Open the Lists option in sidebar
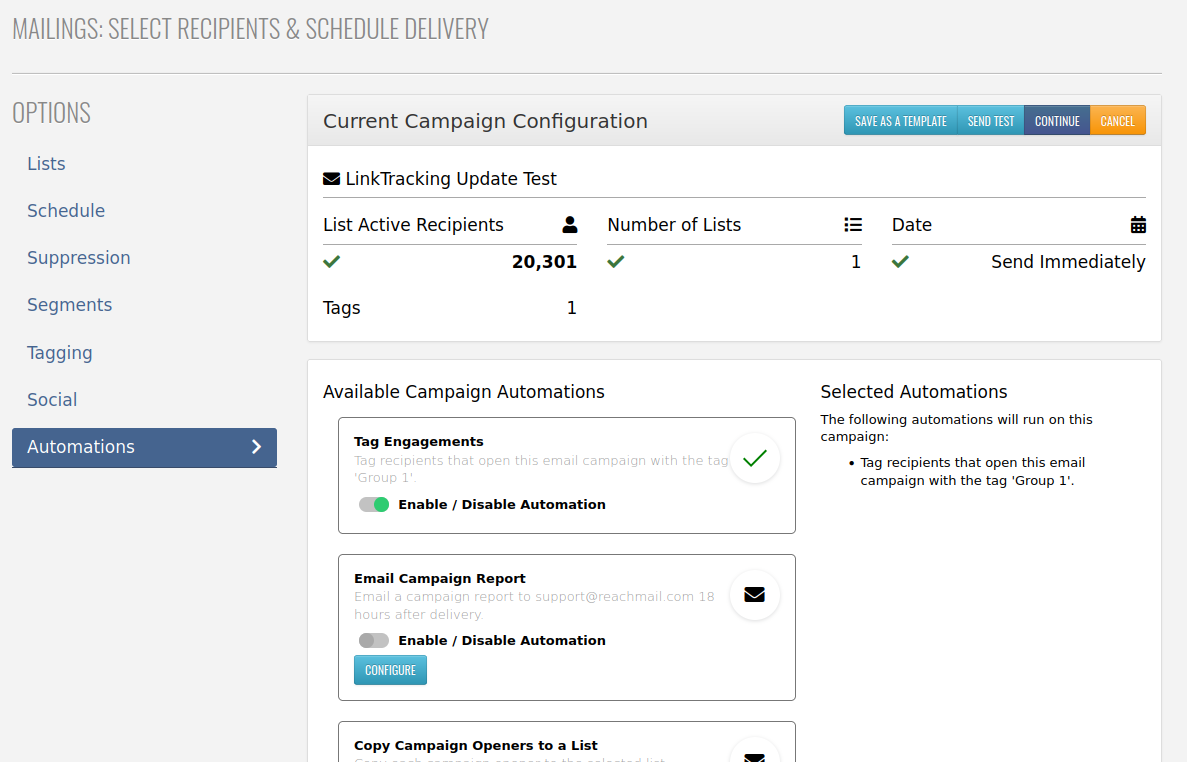The image size is (1187, 762). click(46, 164)
